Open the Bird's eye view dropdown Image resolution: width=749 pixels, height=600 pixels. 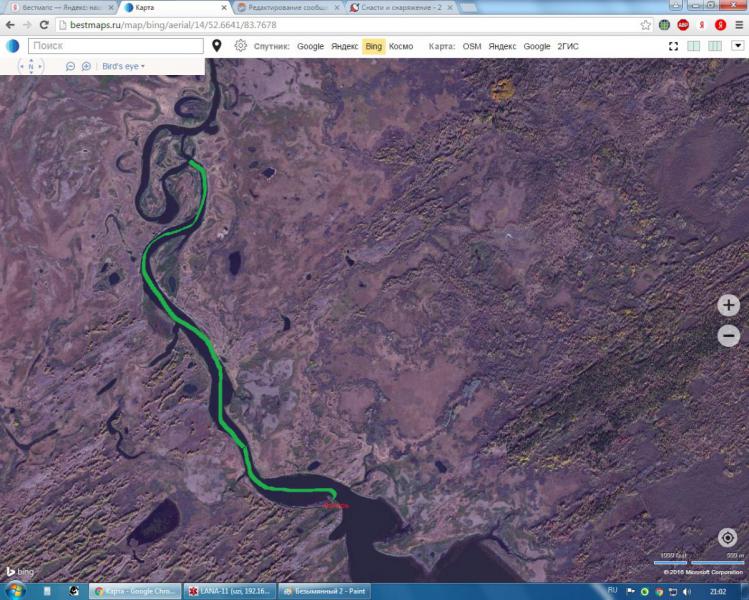point(123,66)
